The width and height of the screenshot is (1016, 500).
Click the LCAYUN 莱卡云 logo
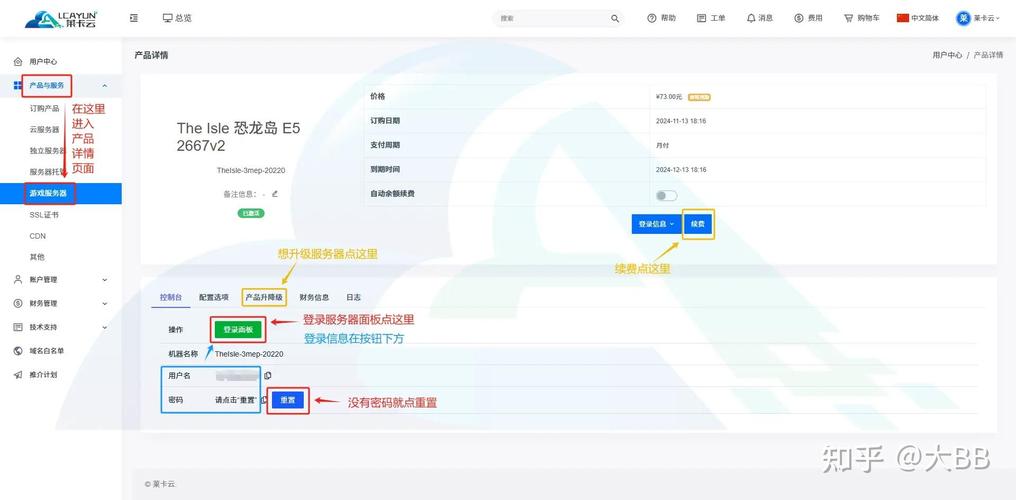tap(60, 19)
